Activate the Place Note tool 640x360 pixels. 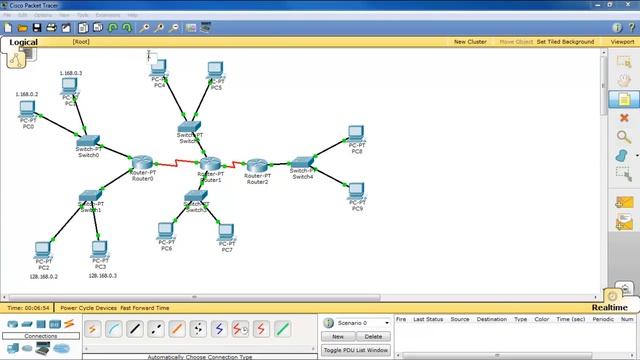point(624,99)
